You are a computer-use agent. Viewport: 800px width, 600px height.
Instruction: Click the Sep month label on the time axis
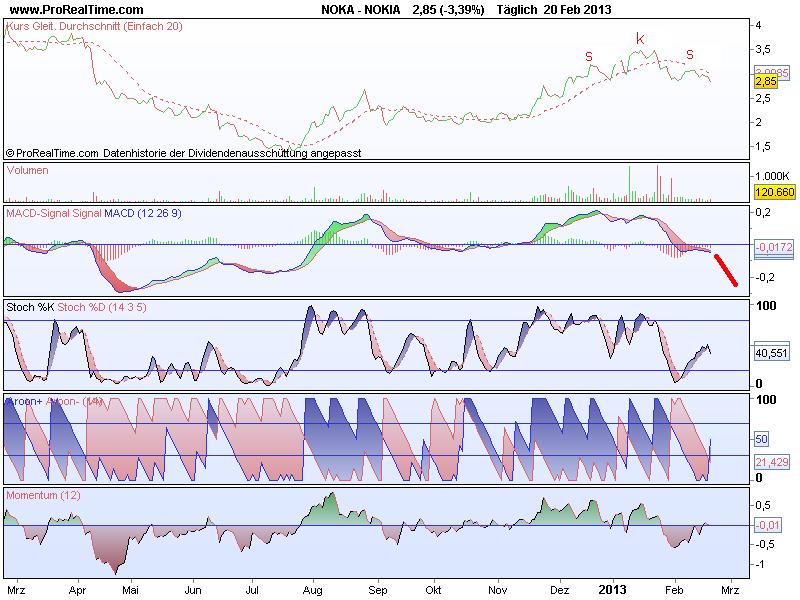pos(378,590)
